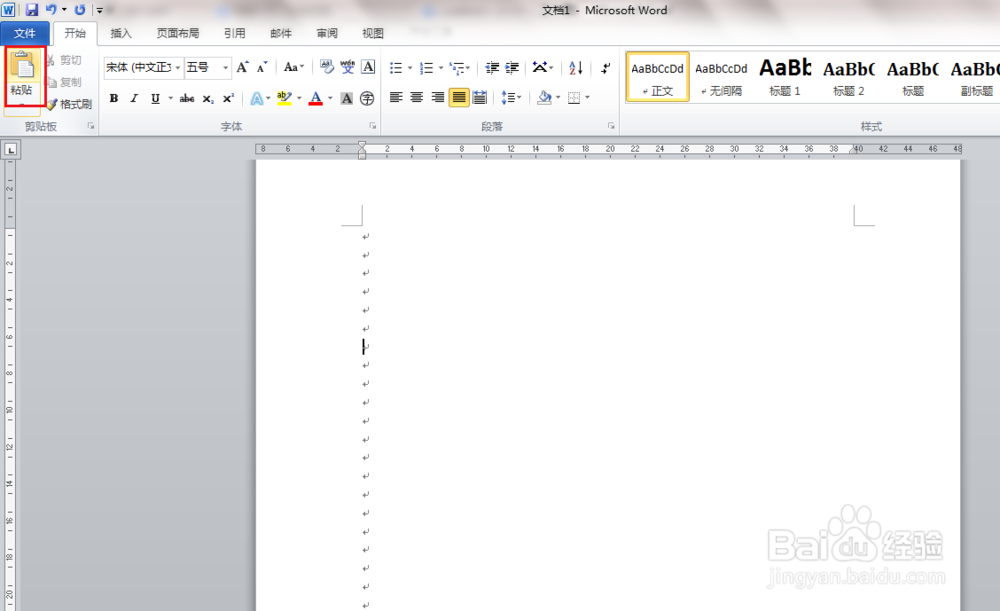Apply the 副标题 style
Image resolution: width=1000 pixels, height=611 pixels.
point(976,78)
